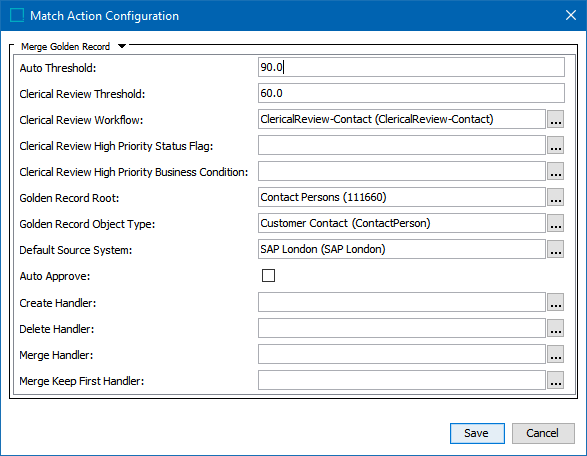
Task: Browse for Merge Keep First Handler
Action: [556, 380]
